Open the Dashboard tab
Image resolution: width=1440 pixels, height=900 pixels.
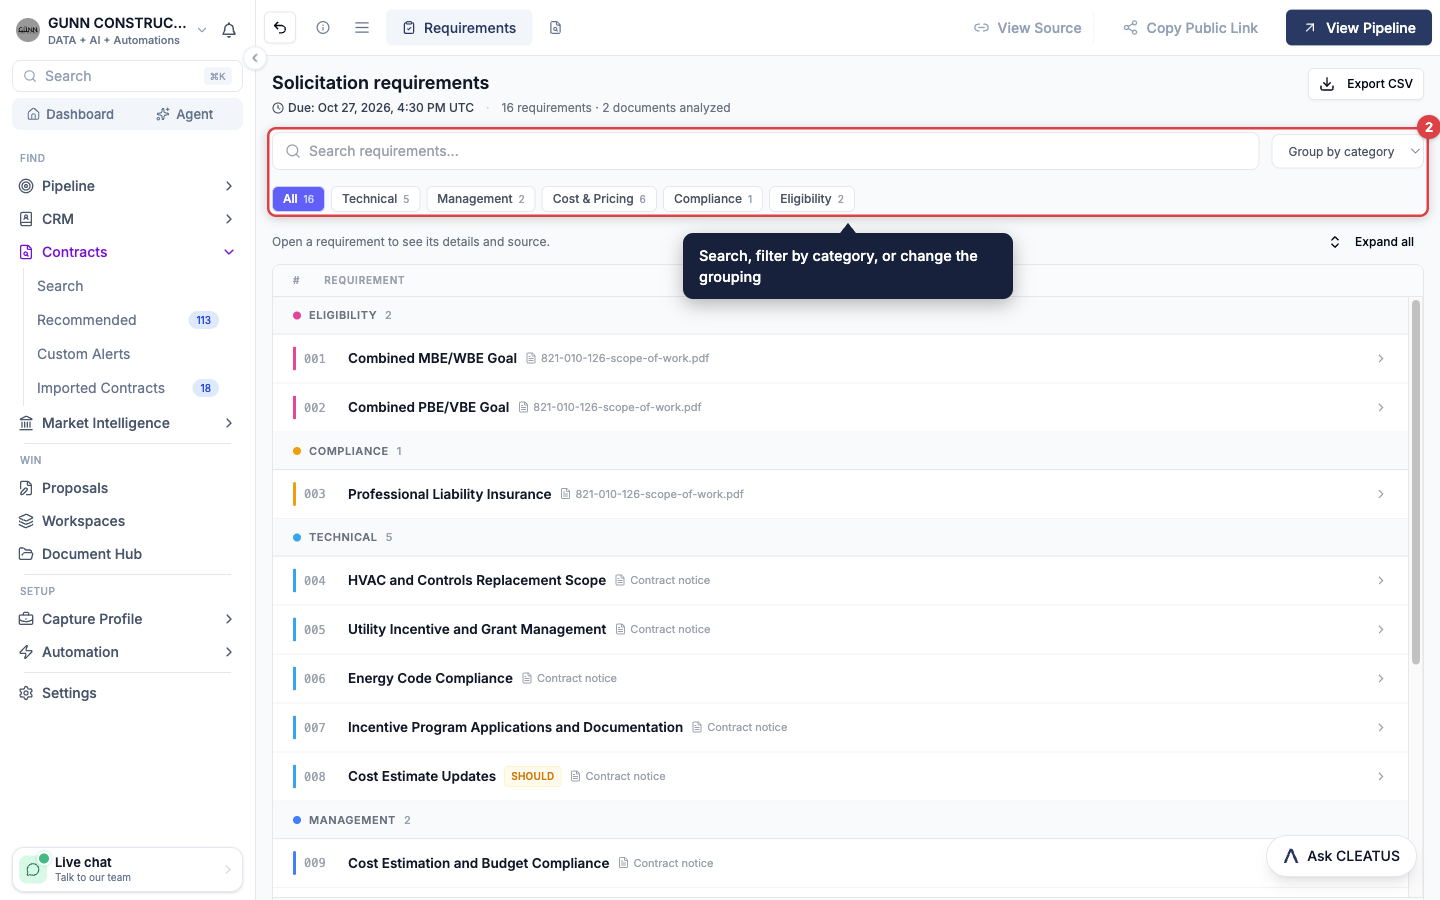click(70, 114)
